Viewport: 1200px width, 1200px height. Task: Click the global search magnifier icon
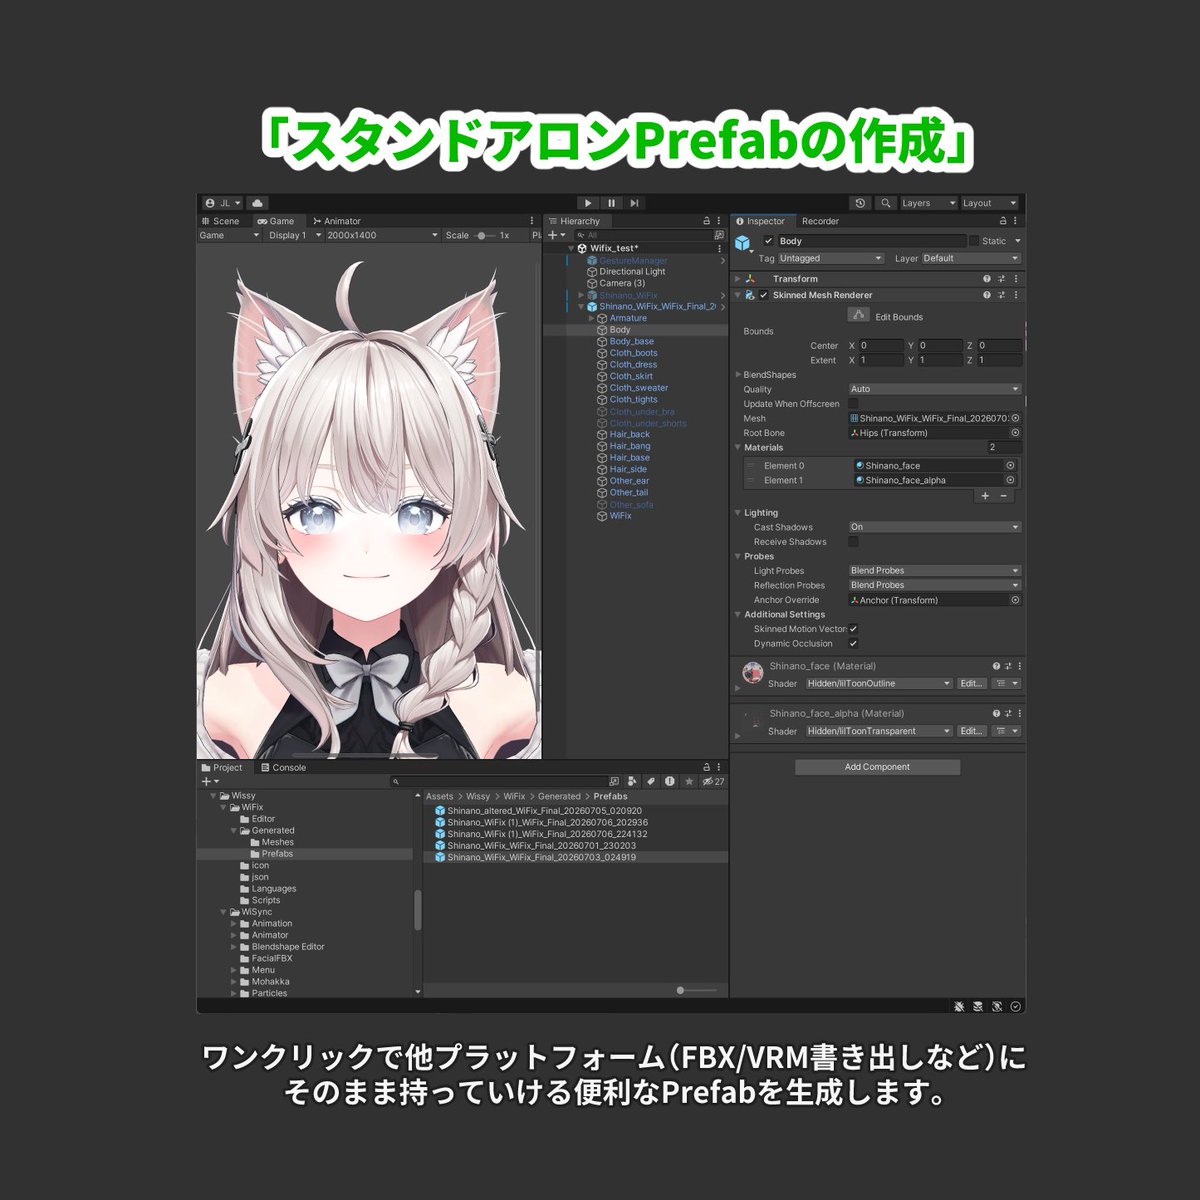point(885,203)
